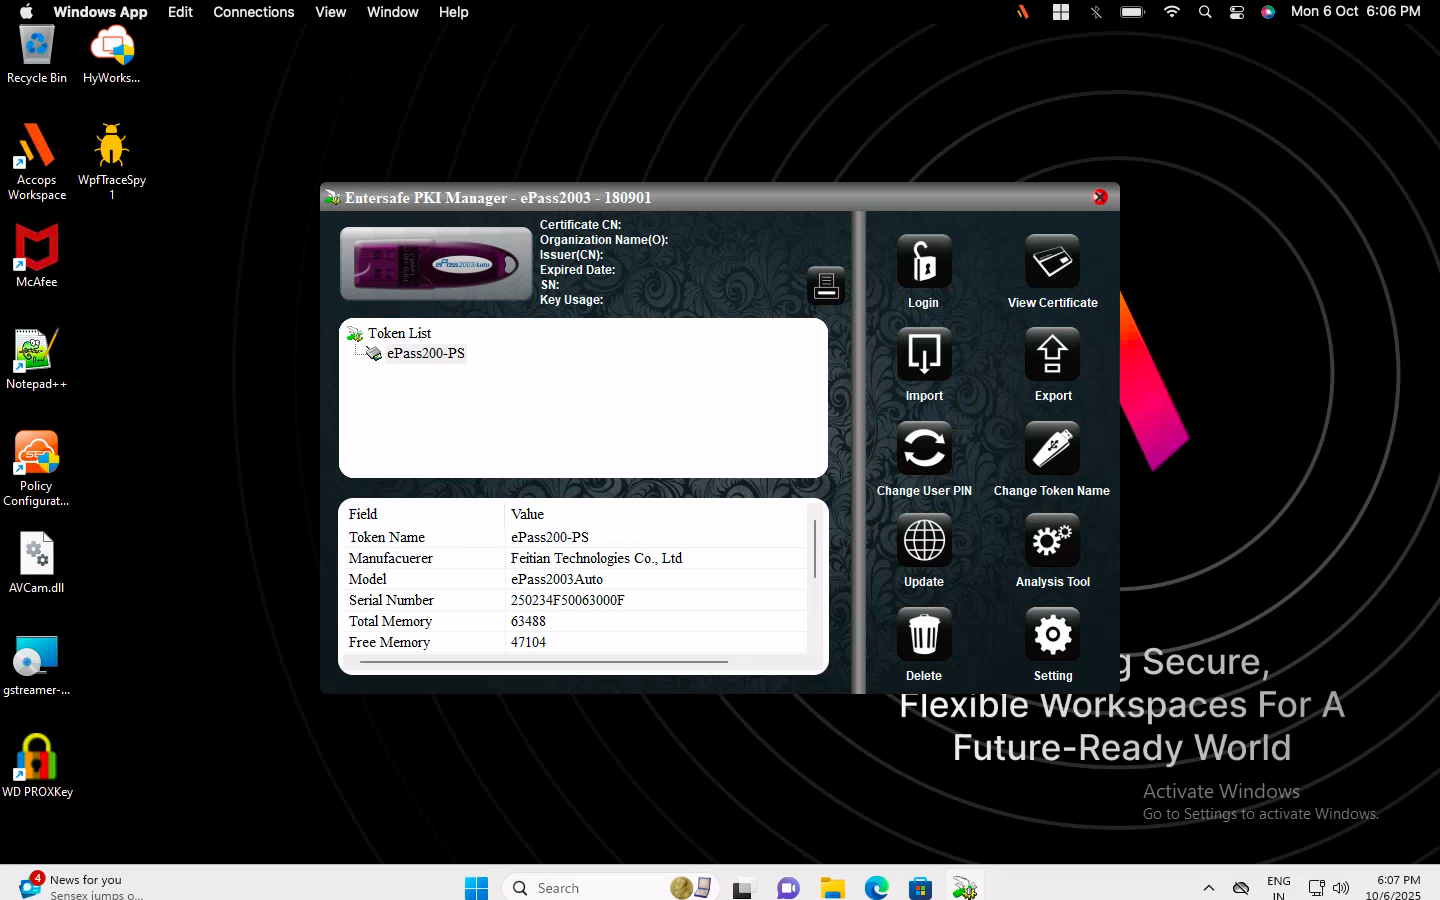The width and height of the screenshot is (1440, 900).
Task: Open the Window menu
Action: pyautogui.click(x=392, y=12)
